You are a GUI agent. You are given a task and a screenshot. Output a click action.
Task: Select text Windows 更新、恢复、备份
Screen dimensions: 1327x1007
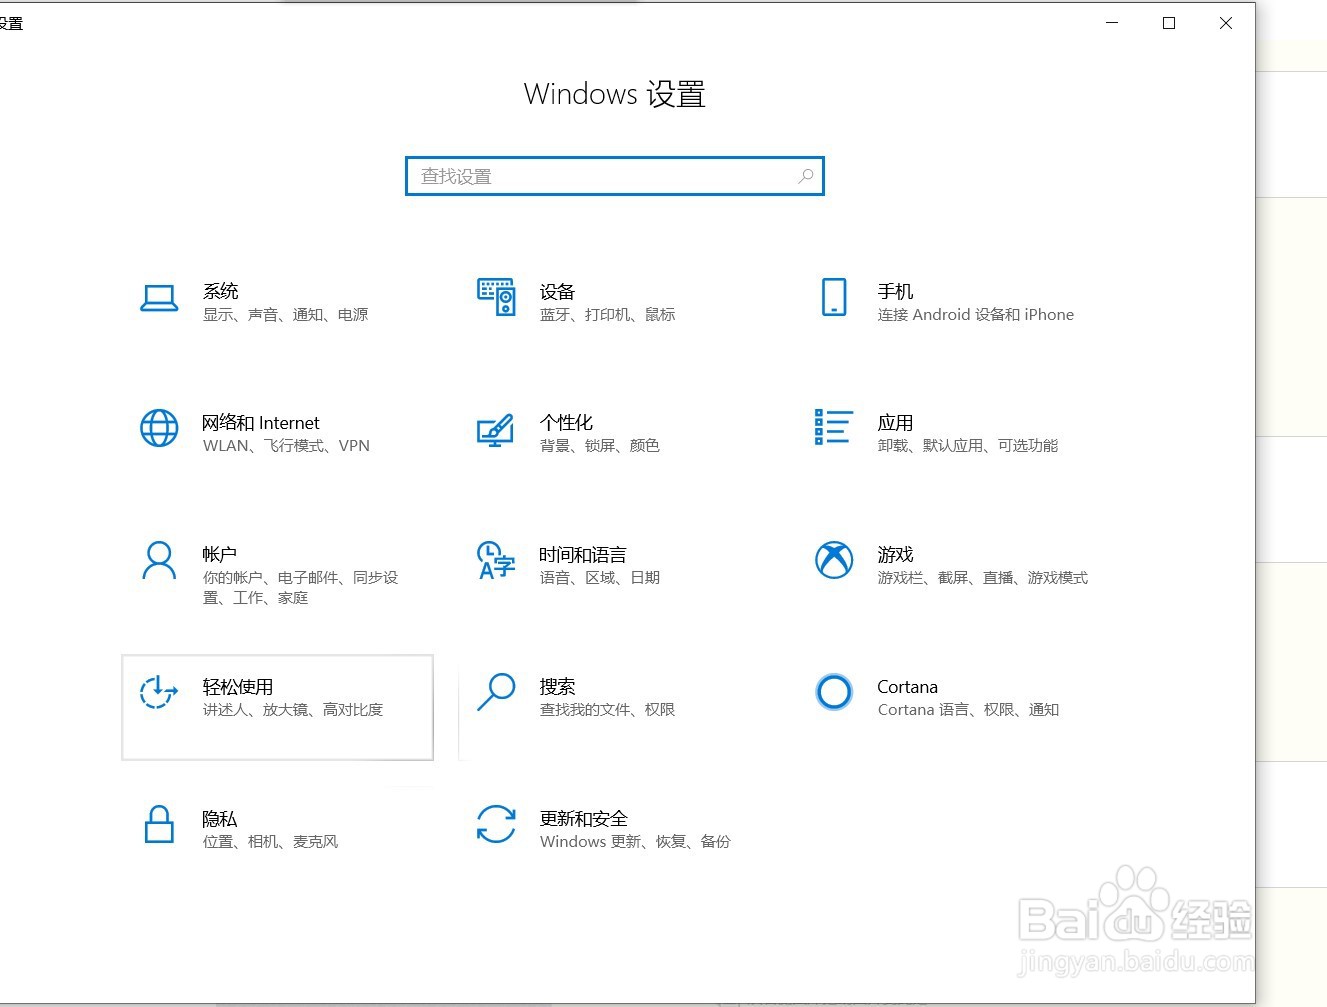pyautogui.click(x=636, y=842)
